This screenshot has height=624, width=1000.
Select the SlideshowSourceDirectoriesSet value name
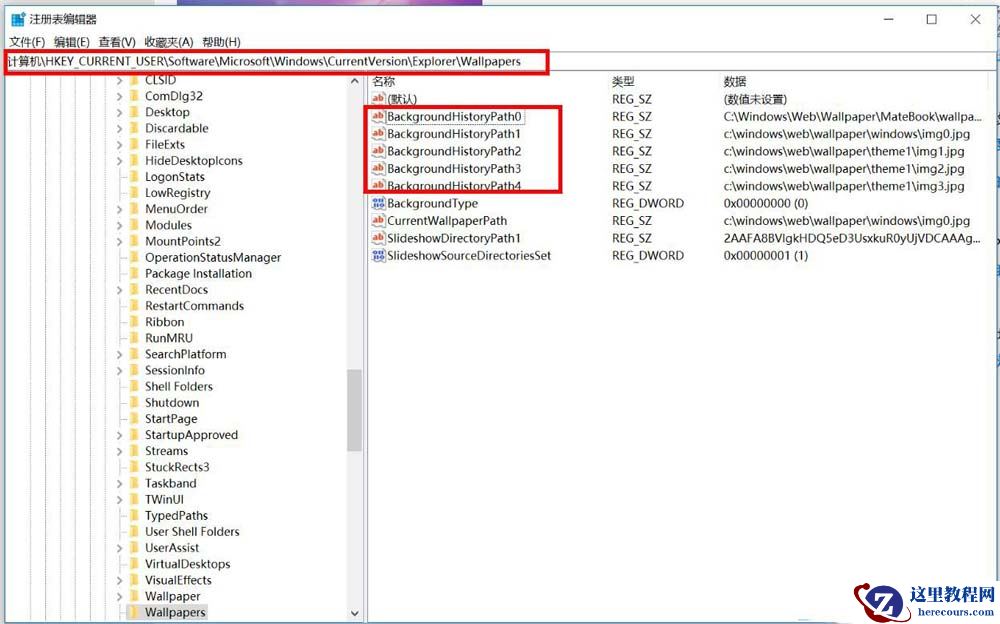point(469,255)
